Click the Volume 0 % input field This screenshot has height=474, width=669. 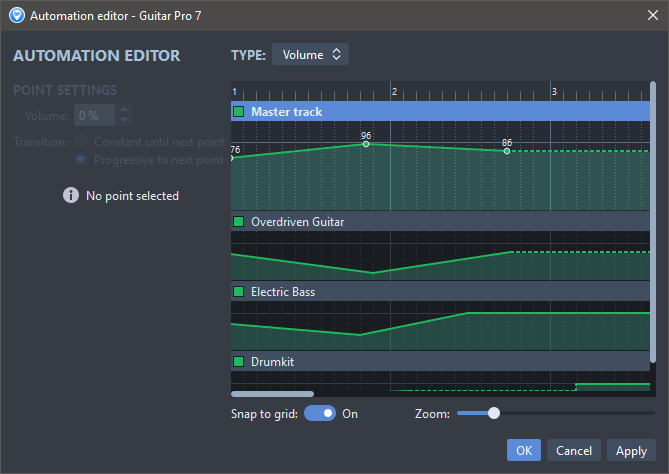click(95, 115)
